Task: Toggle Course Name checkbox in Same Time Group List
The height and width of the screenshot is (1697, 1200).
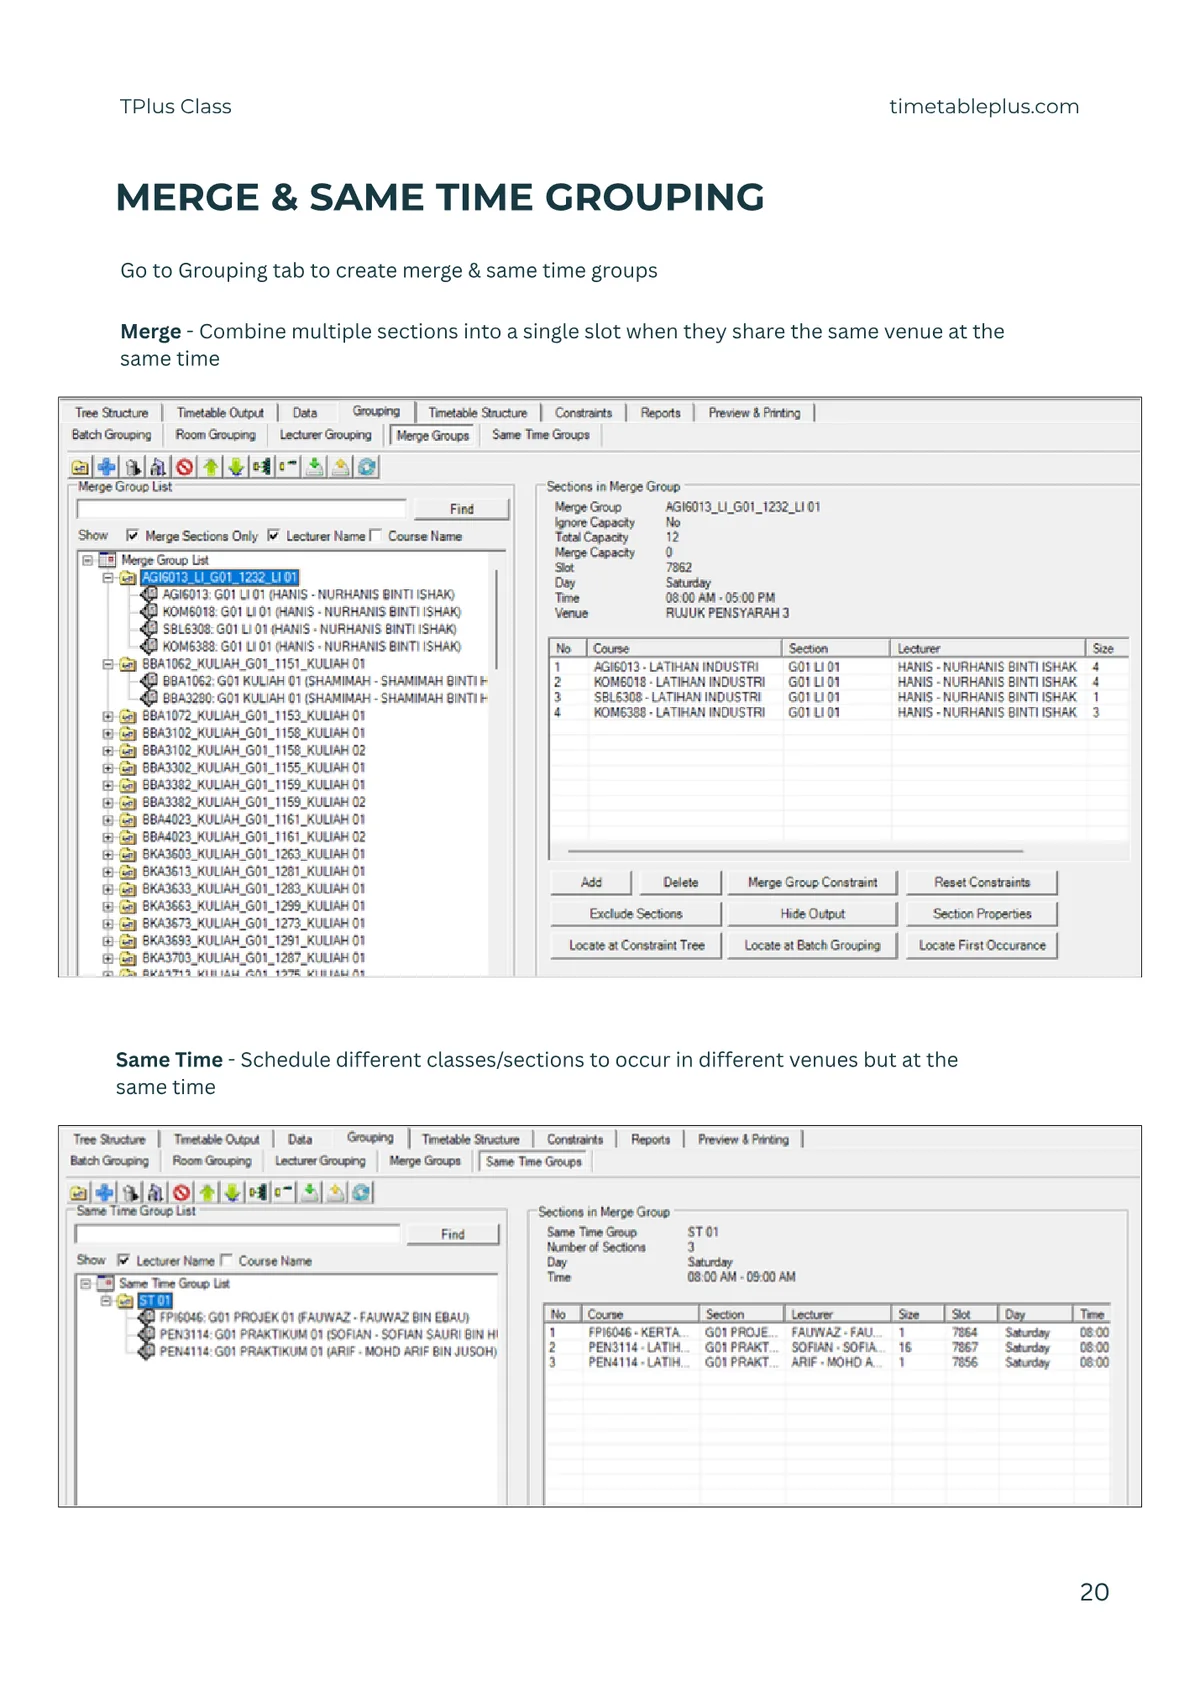Action: point(225,1260)
